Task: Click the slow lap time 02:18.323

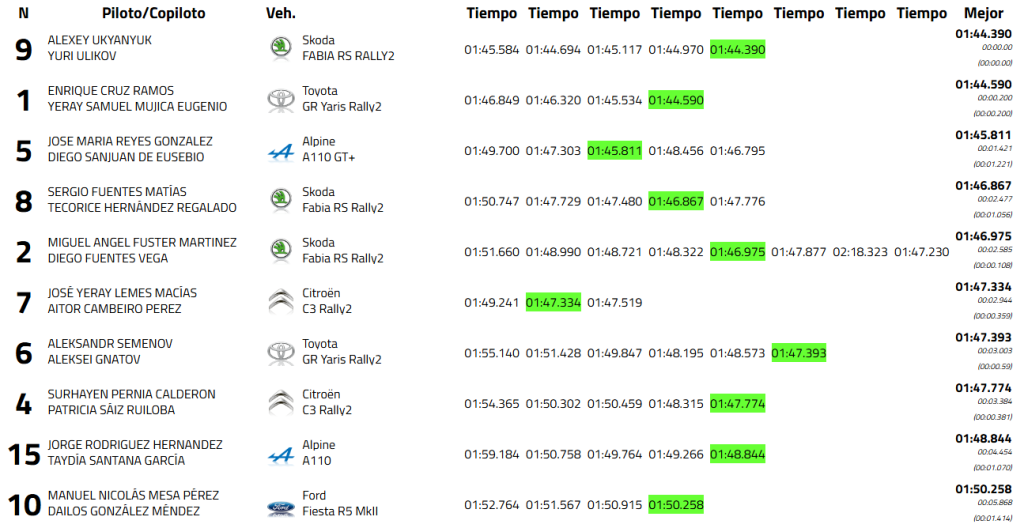Action: pyautogui.click(x=860, y=252)
